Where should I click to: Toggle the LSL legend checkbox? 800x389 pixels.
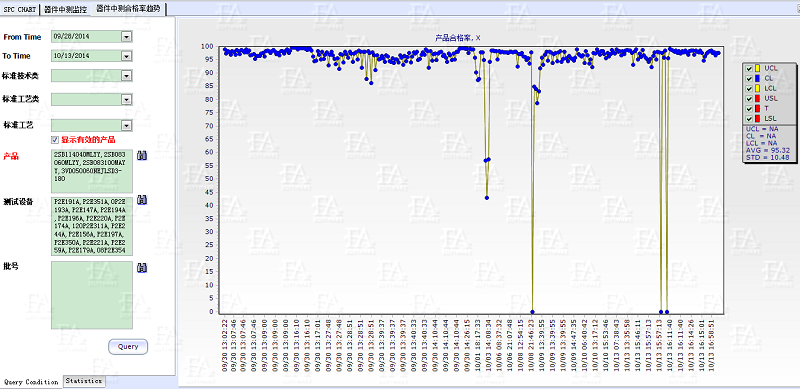748,118
